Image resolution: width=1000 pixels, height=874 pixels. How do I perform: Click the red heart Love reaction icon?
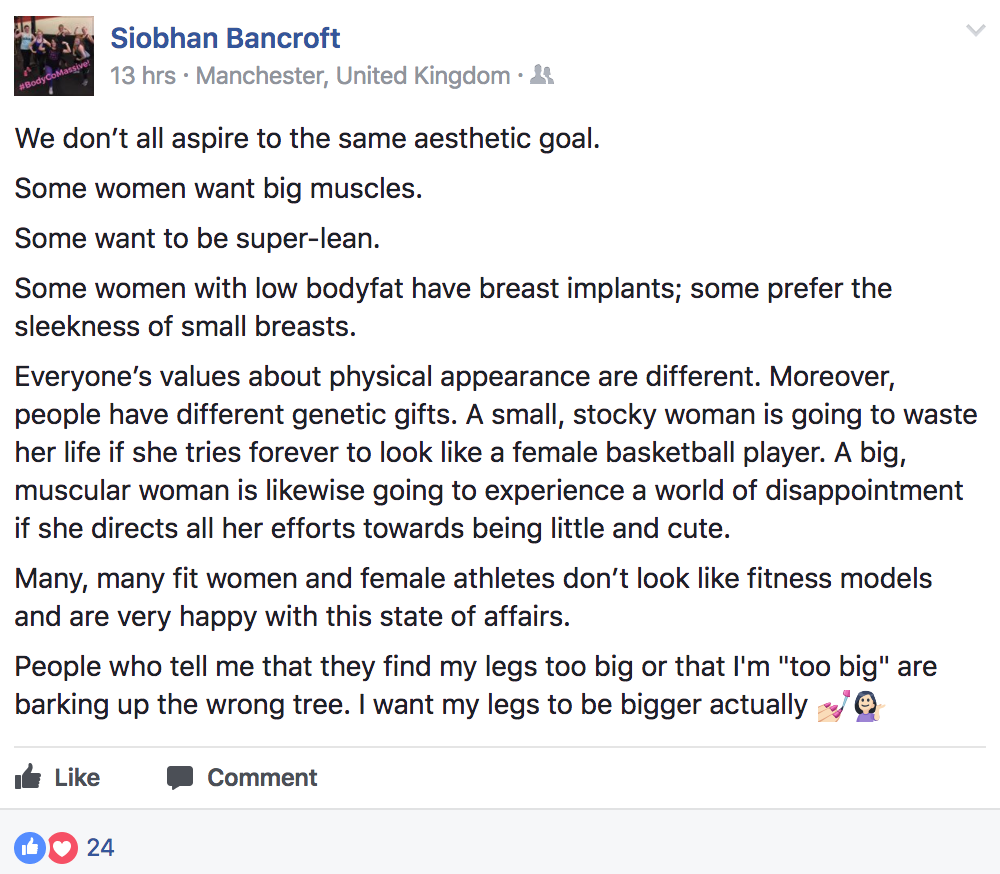pos(62,848)
